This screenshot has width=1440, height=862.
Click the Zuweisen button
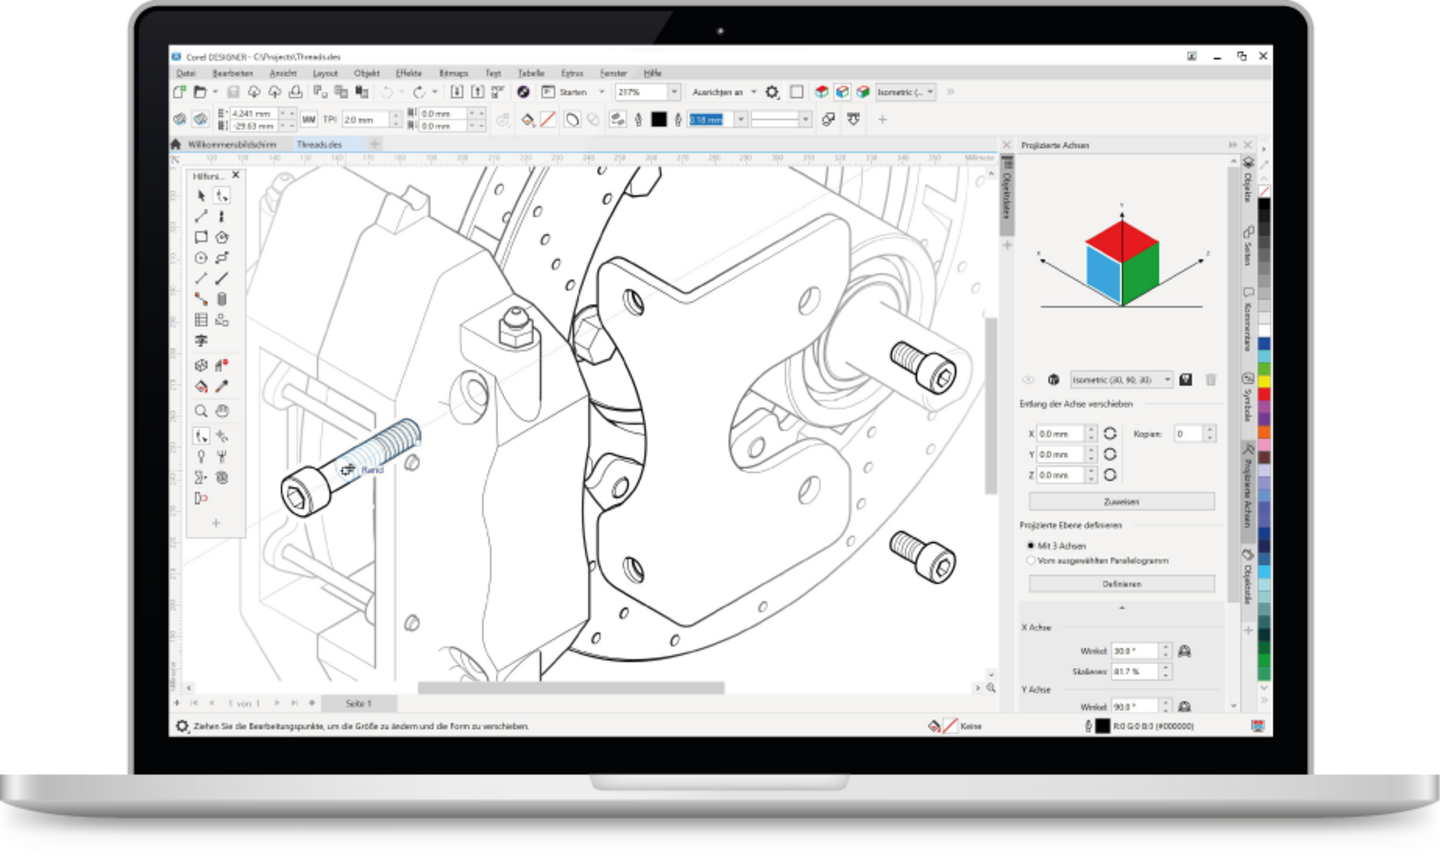[x=1121, y=502]
